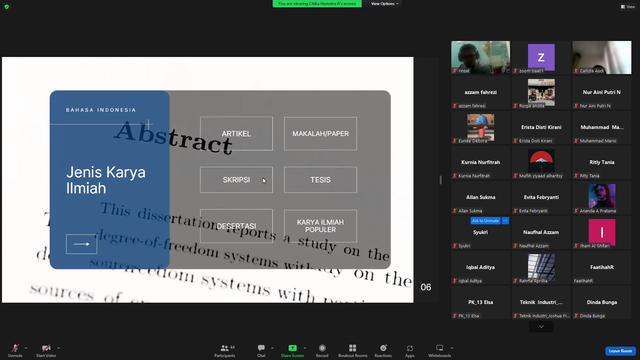Select the Ritly Tania tile
The image size is (640, 360).
602,163
